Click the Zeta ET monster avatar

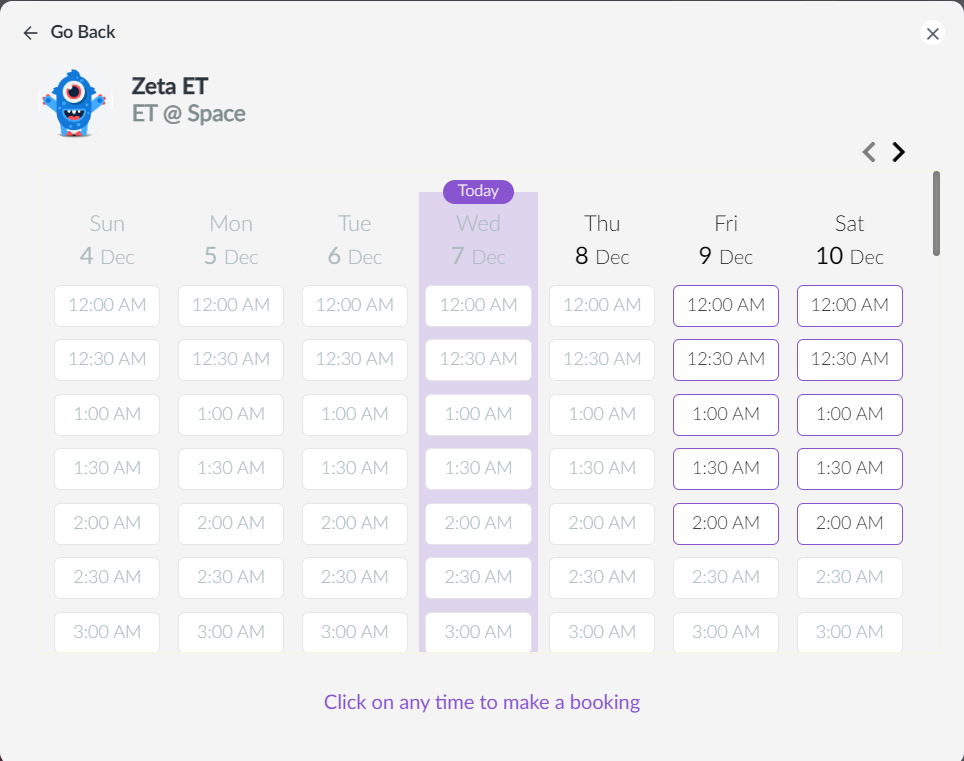[74, 103]
